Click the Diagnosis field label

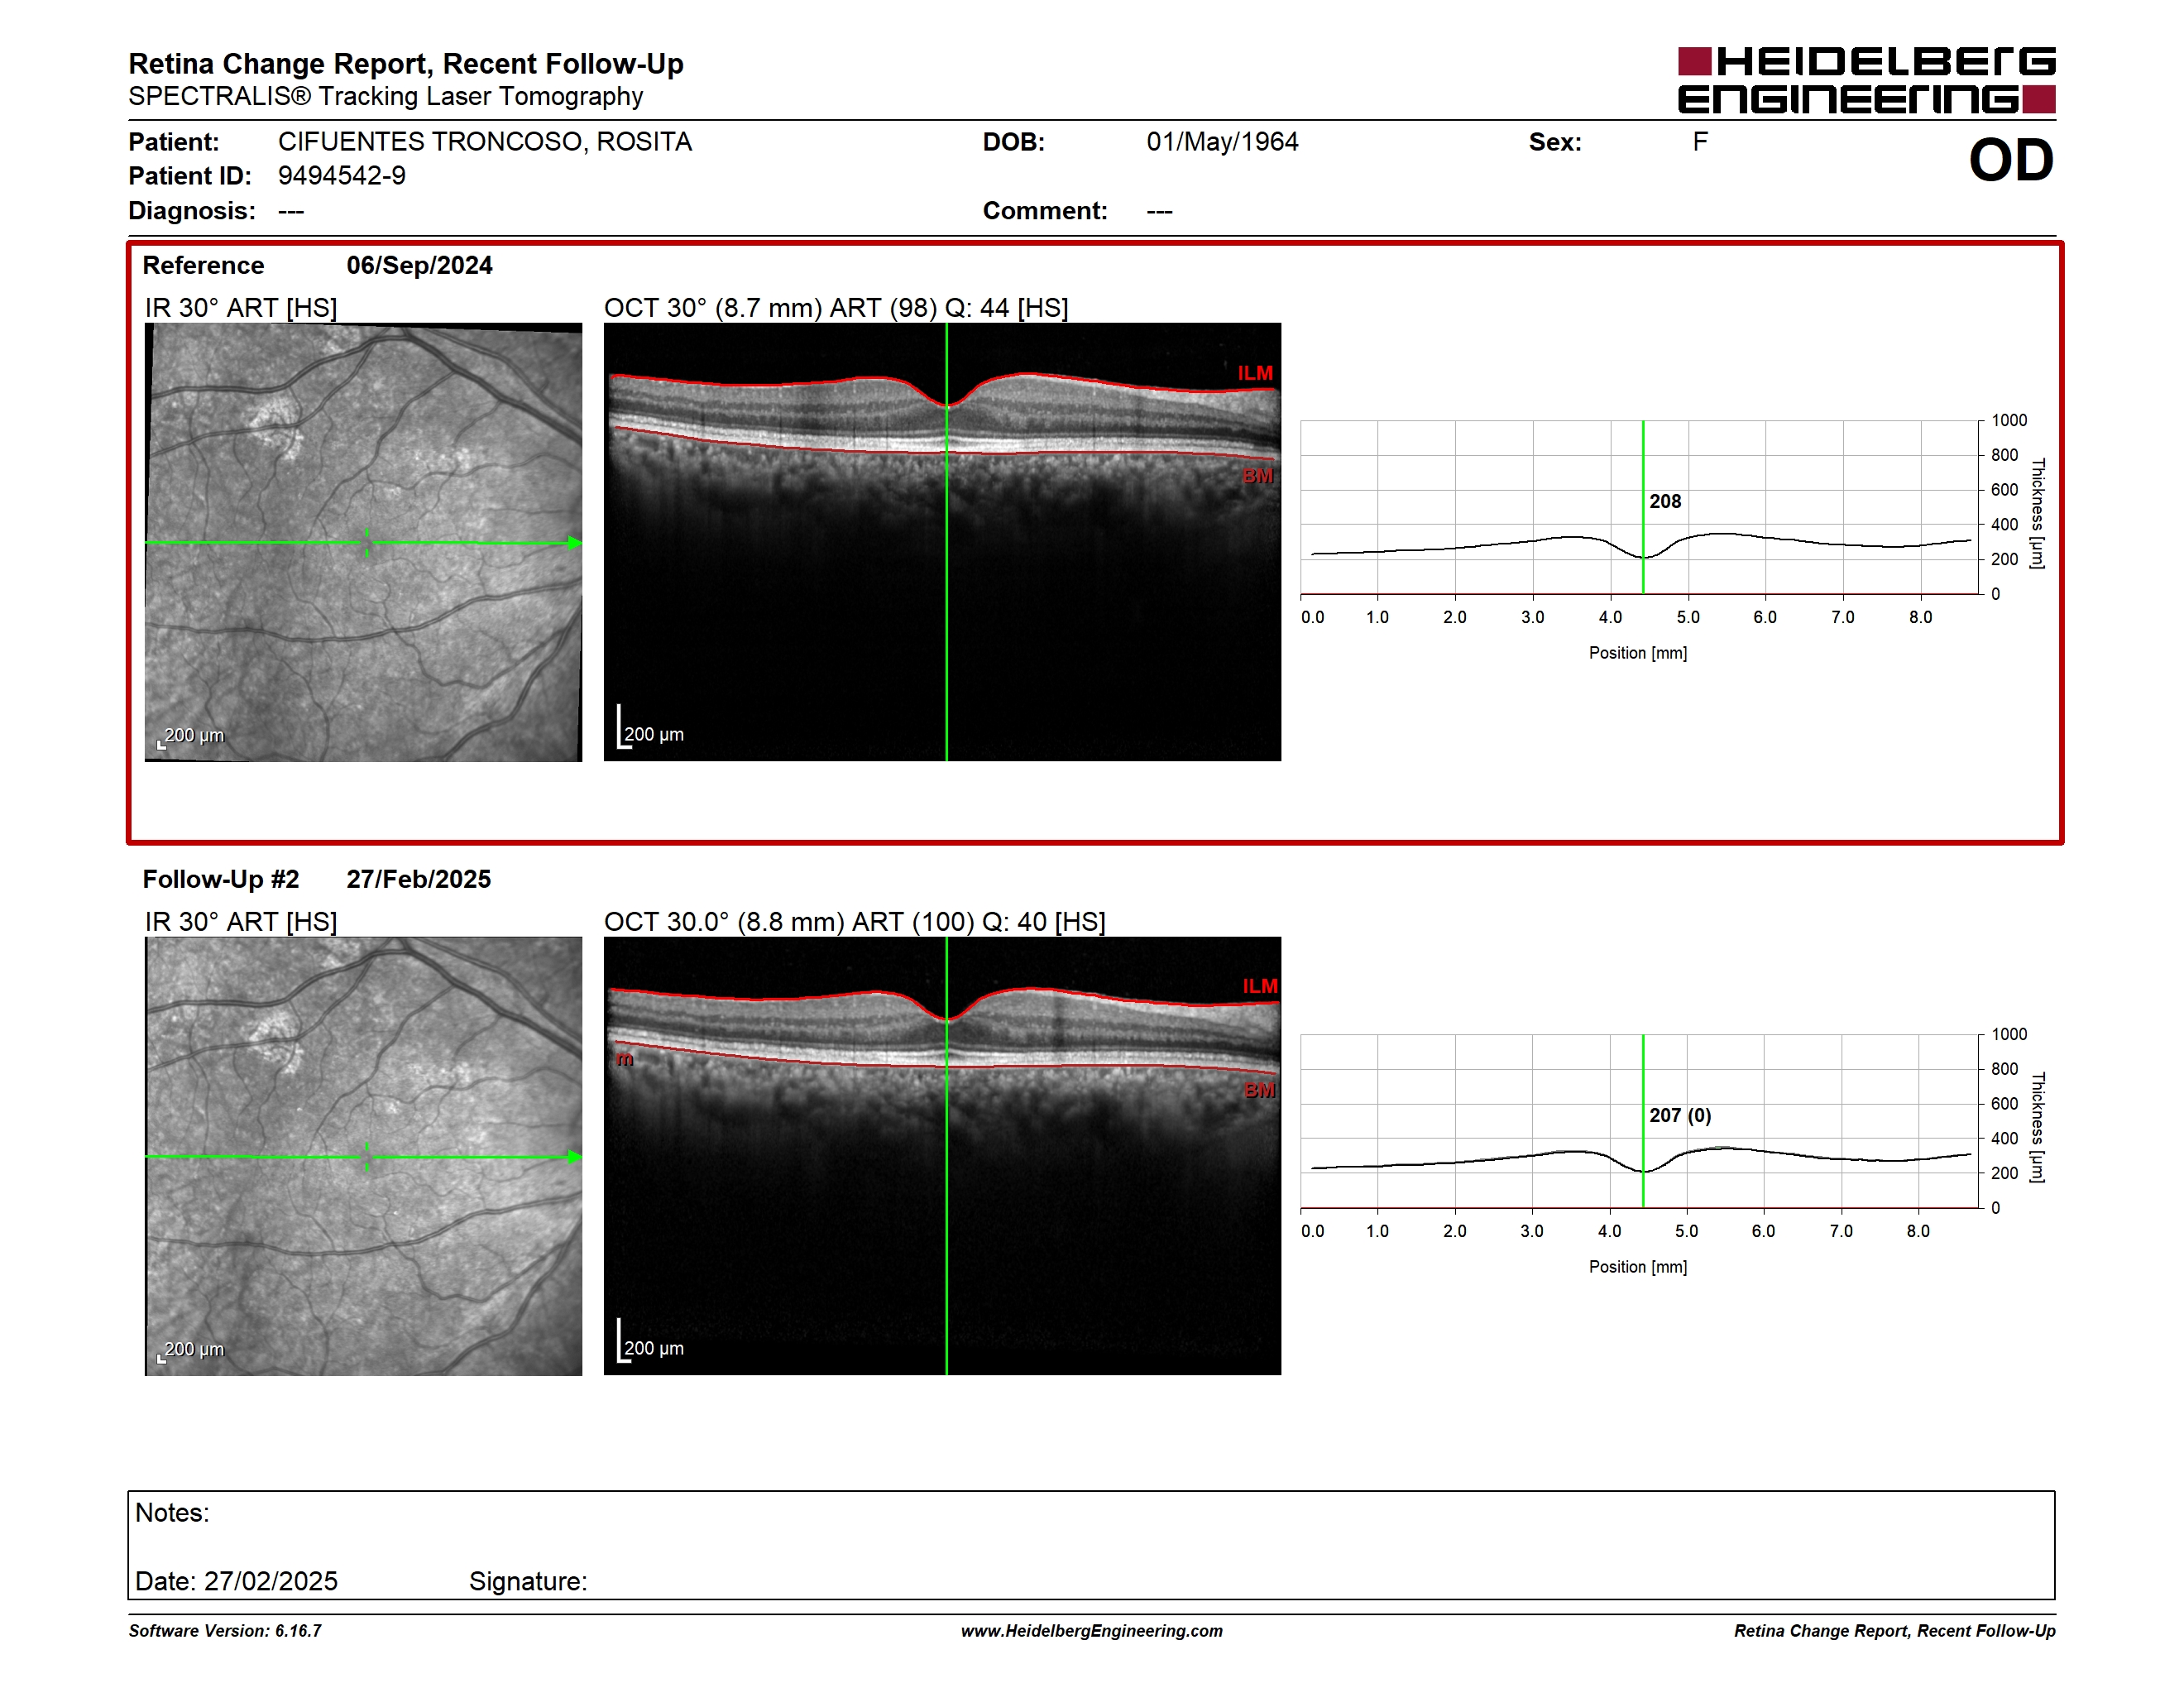192,211
